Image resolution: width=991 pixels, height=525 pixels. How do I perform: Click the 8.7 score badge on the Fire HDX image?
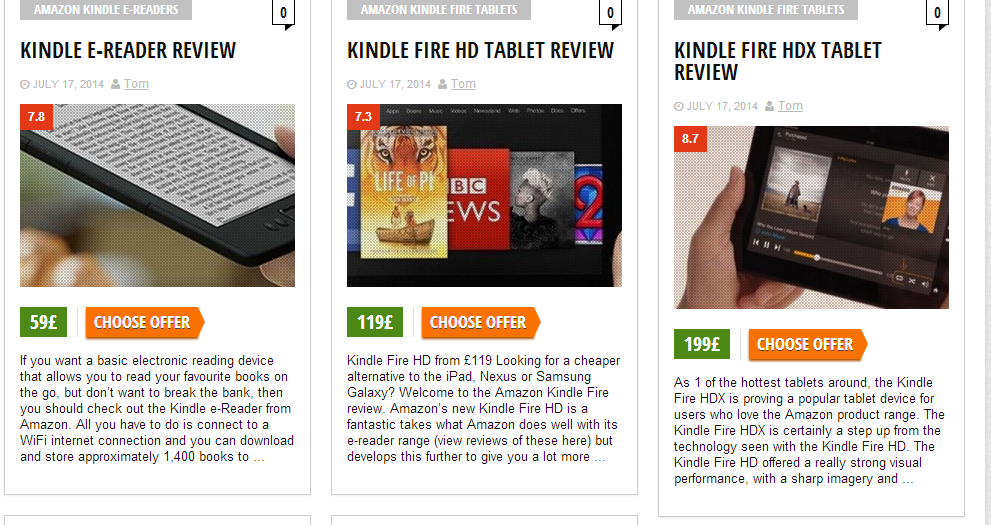click(x=690, y=139)
